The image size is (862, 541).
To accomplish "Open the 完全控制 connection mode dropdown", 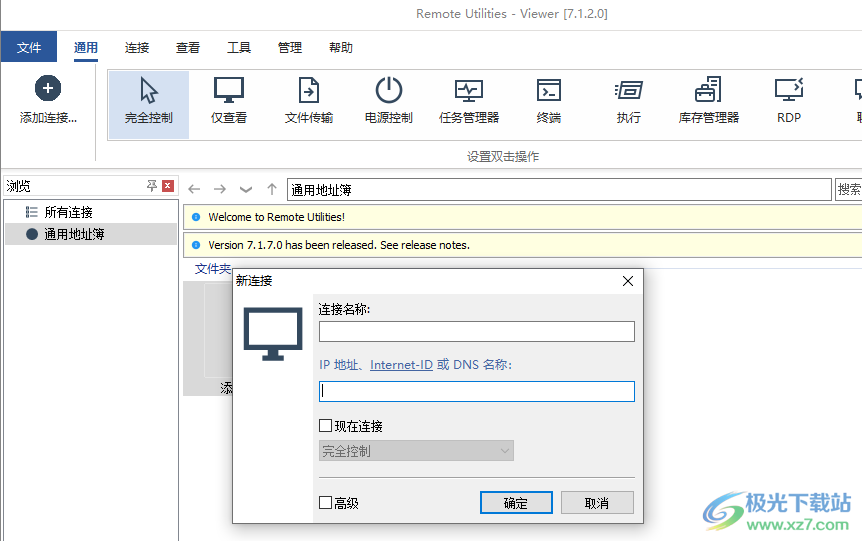I will click(416, 451).
